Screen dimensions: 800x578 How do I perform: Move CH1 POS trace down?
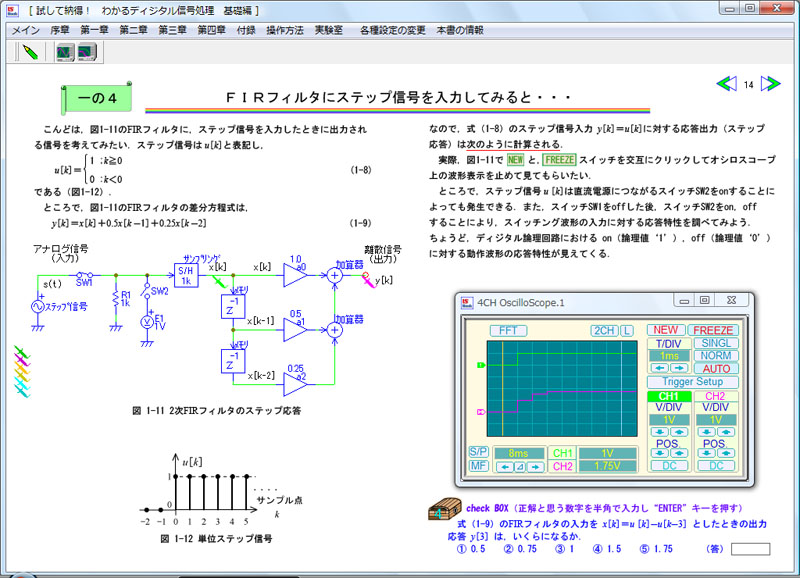pyautogui.click(x=660, y=453)
